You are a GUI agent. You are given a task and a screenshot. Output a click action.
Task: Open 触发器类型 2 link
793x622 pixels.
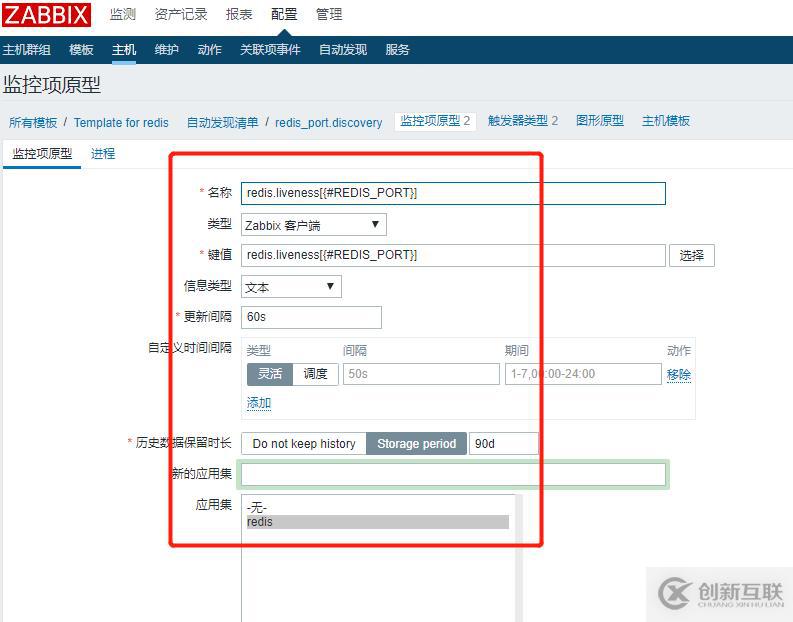pyautogui.click(x=523, y=121)
